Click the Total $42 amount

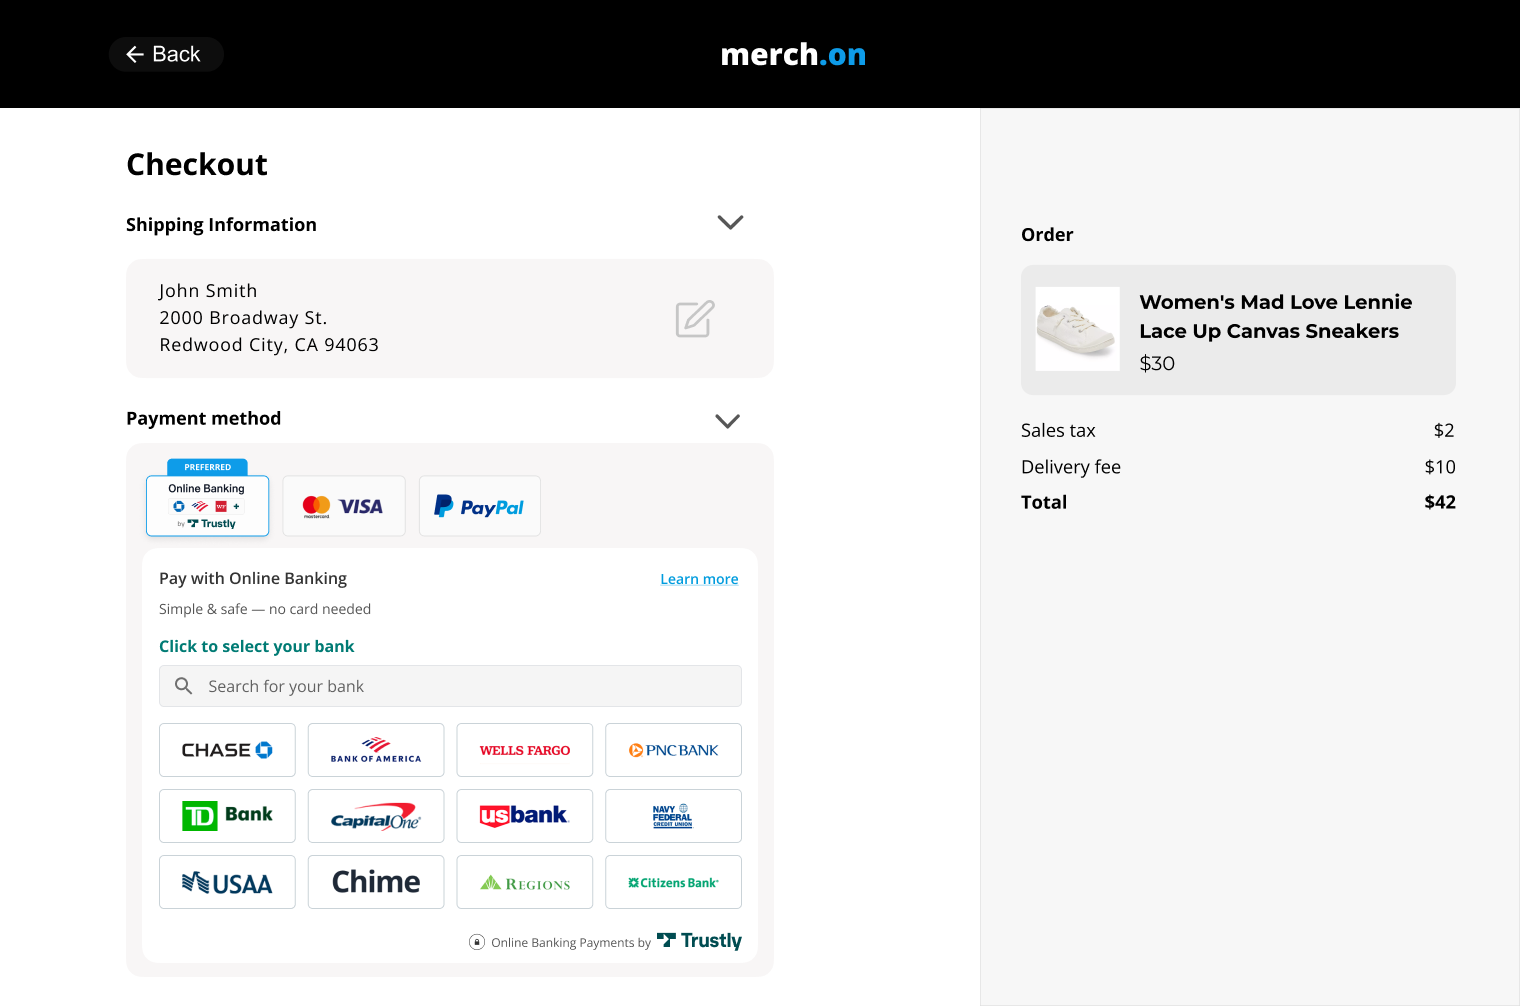tap(1439, 502)
